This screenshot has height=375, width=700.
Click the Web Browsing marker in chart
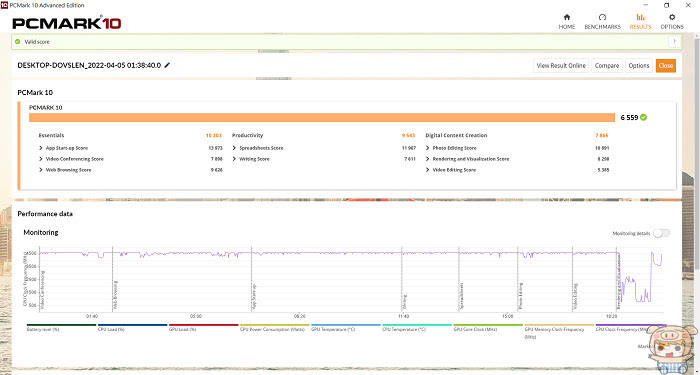[x=116, y=296]
